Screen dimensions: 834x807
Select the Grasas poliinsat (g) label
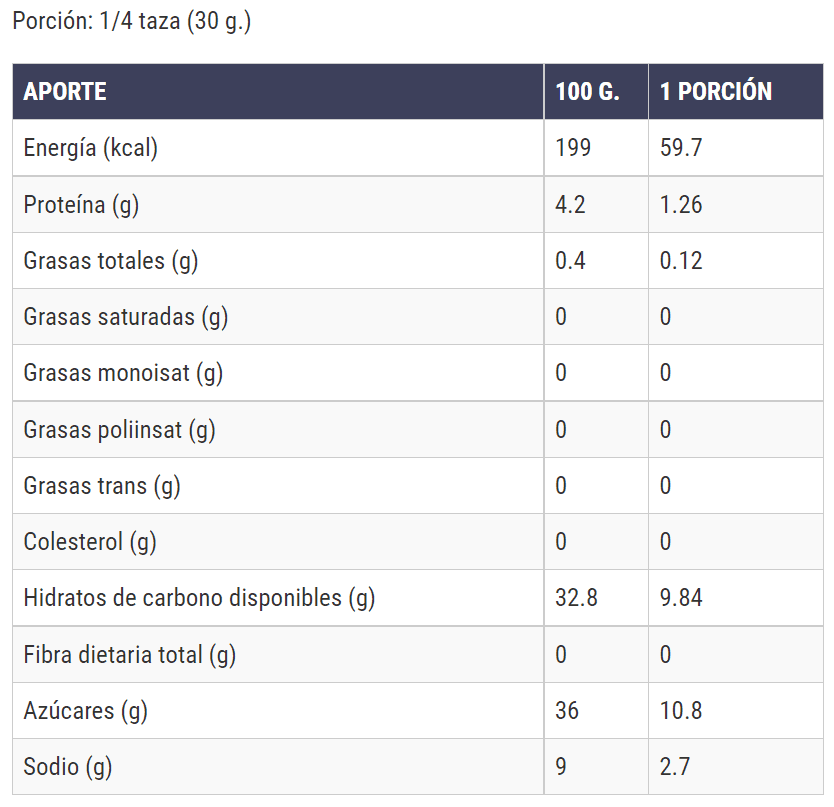[119, 430]
